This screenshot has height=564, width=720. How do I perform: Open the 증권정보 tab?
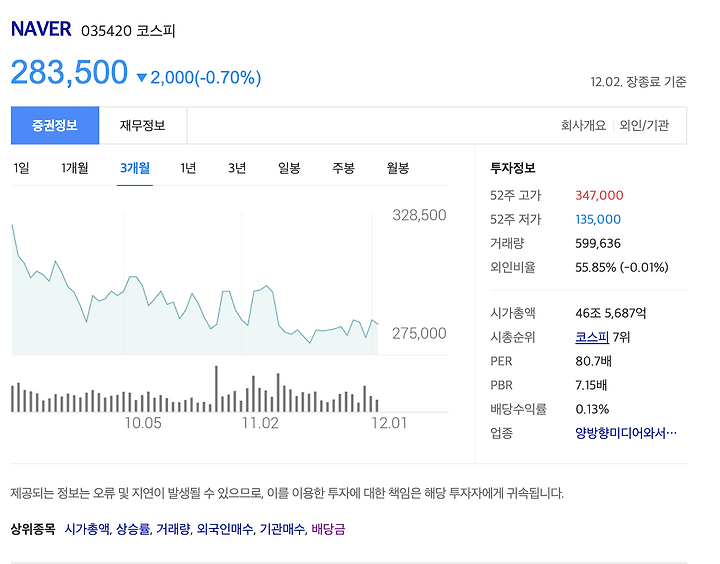point(55,125)
